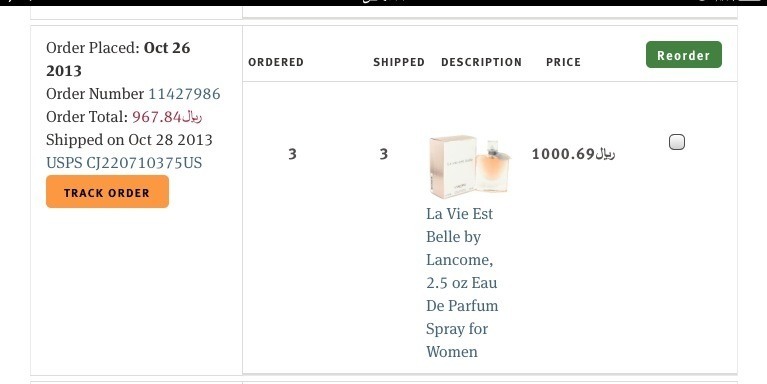Click the PRICE column header
Screen dimensions: 767x384
(564, 62)
